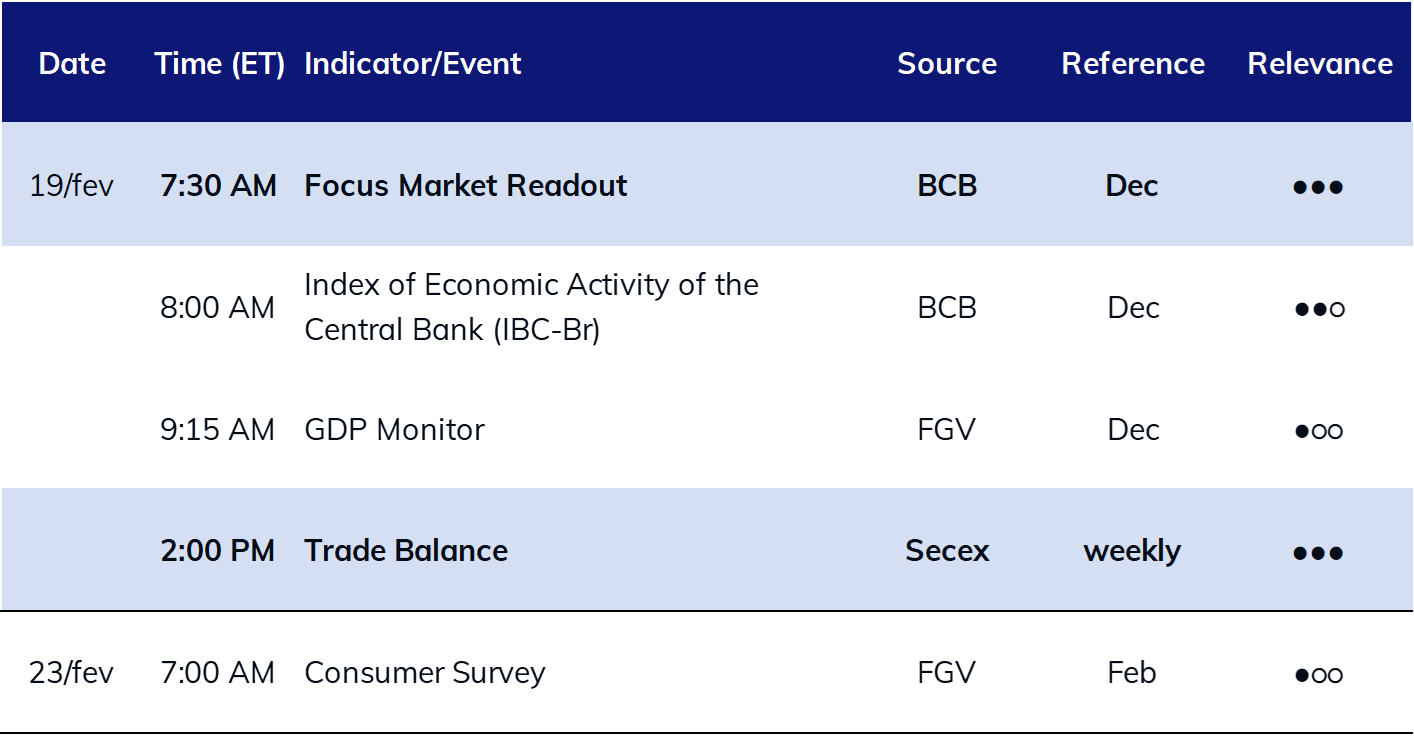Select the Date column header
Viewport: 1414px width, 737px height.
(72, 64)
